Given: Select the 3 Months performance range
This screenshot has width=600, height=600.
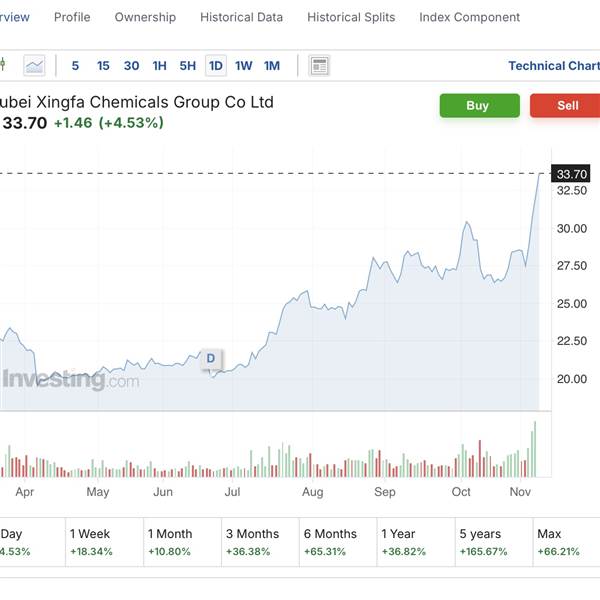Looking at the screenshot, I should 257,542.
